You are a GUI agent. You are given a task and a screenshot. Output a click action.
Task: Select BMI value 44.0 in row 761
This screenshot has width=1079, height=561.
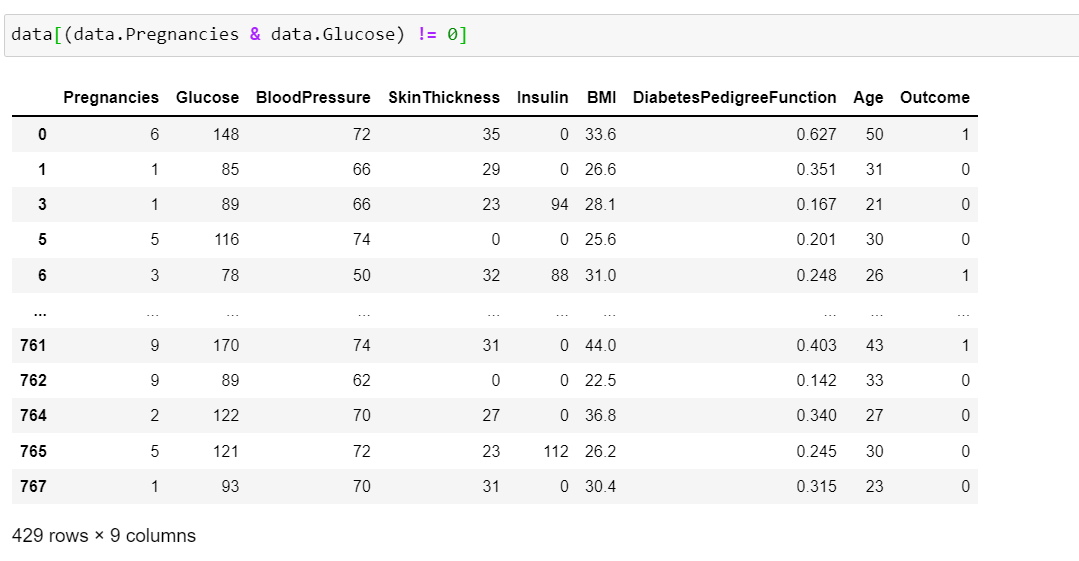tap(600, 345)
